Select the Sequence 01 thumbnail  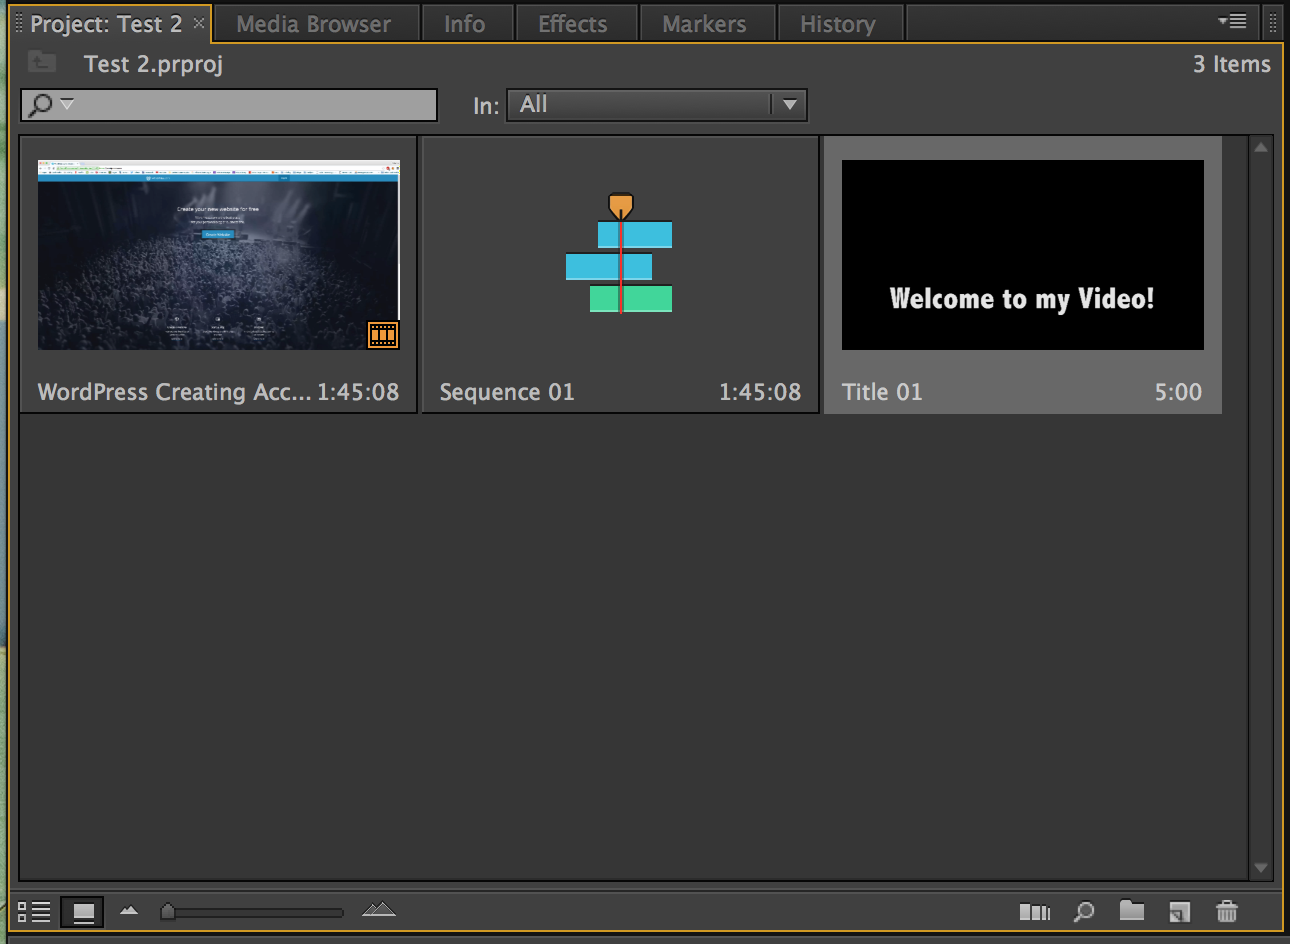[620, 255]
